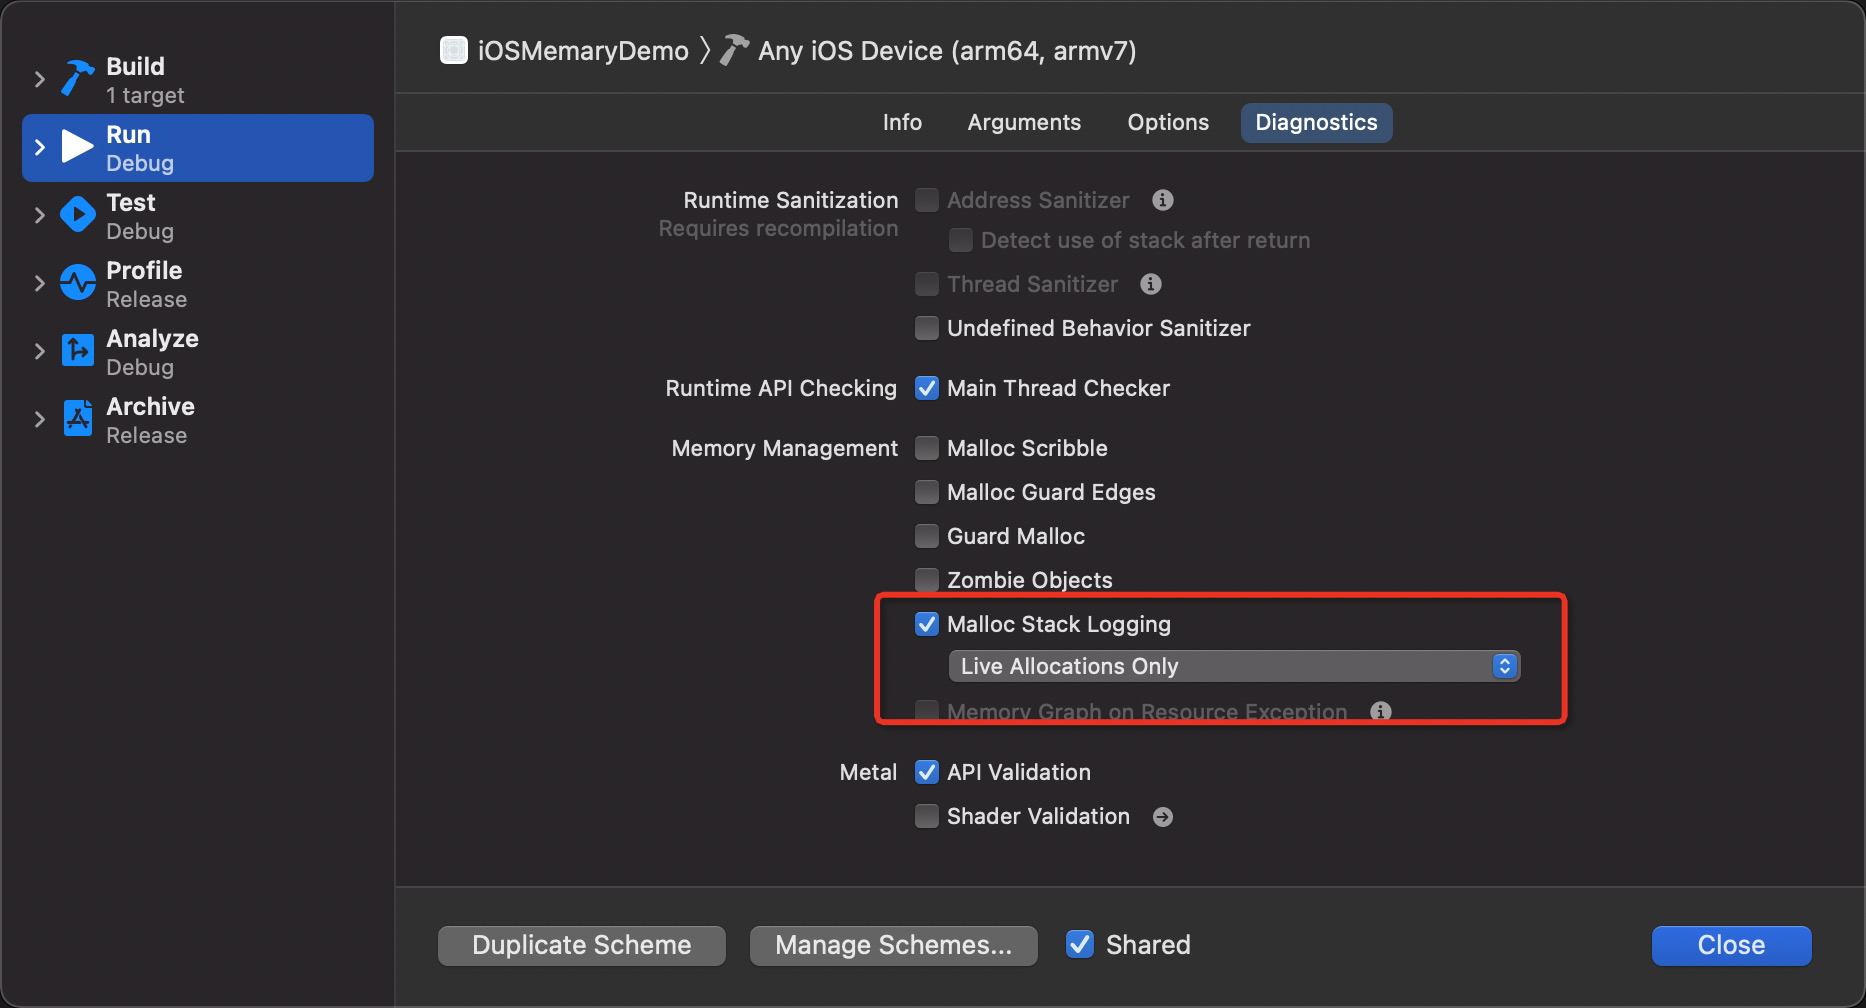Expand the Test scheme action
Screen dimensions: 1866x1008
40,215
